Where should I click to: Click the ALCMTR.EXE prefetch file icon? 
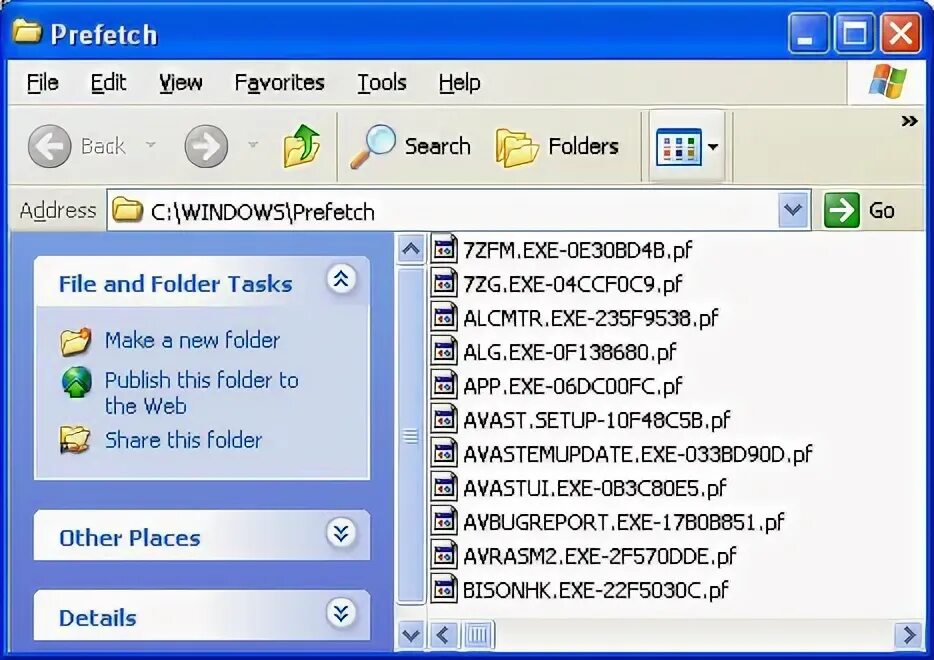coord(444,317)
